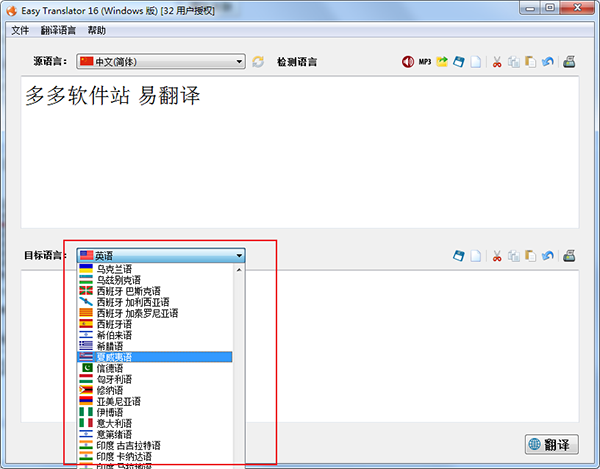Viewport: 600px width, 469px height.
Task: Choose 印度 古吉拉特语 in the list
Action: tap(155, 446)
